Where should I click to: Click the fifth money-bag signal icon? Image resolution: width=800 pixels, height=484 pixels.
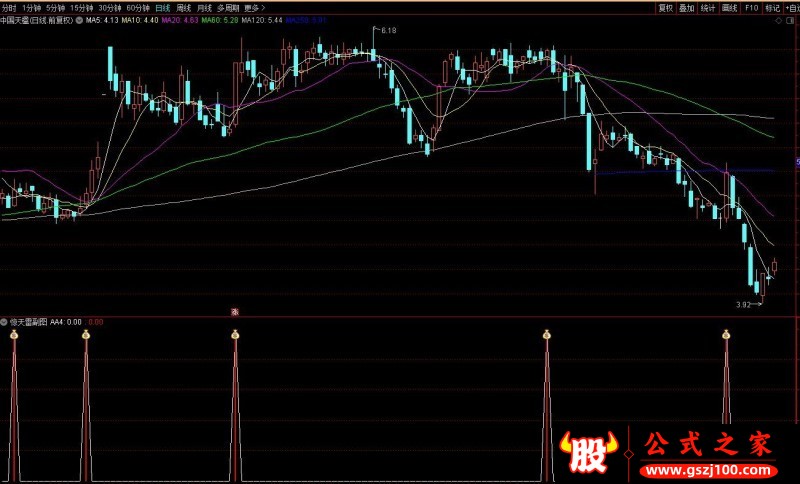pos(726,335)
